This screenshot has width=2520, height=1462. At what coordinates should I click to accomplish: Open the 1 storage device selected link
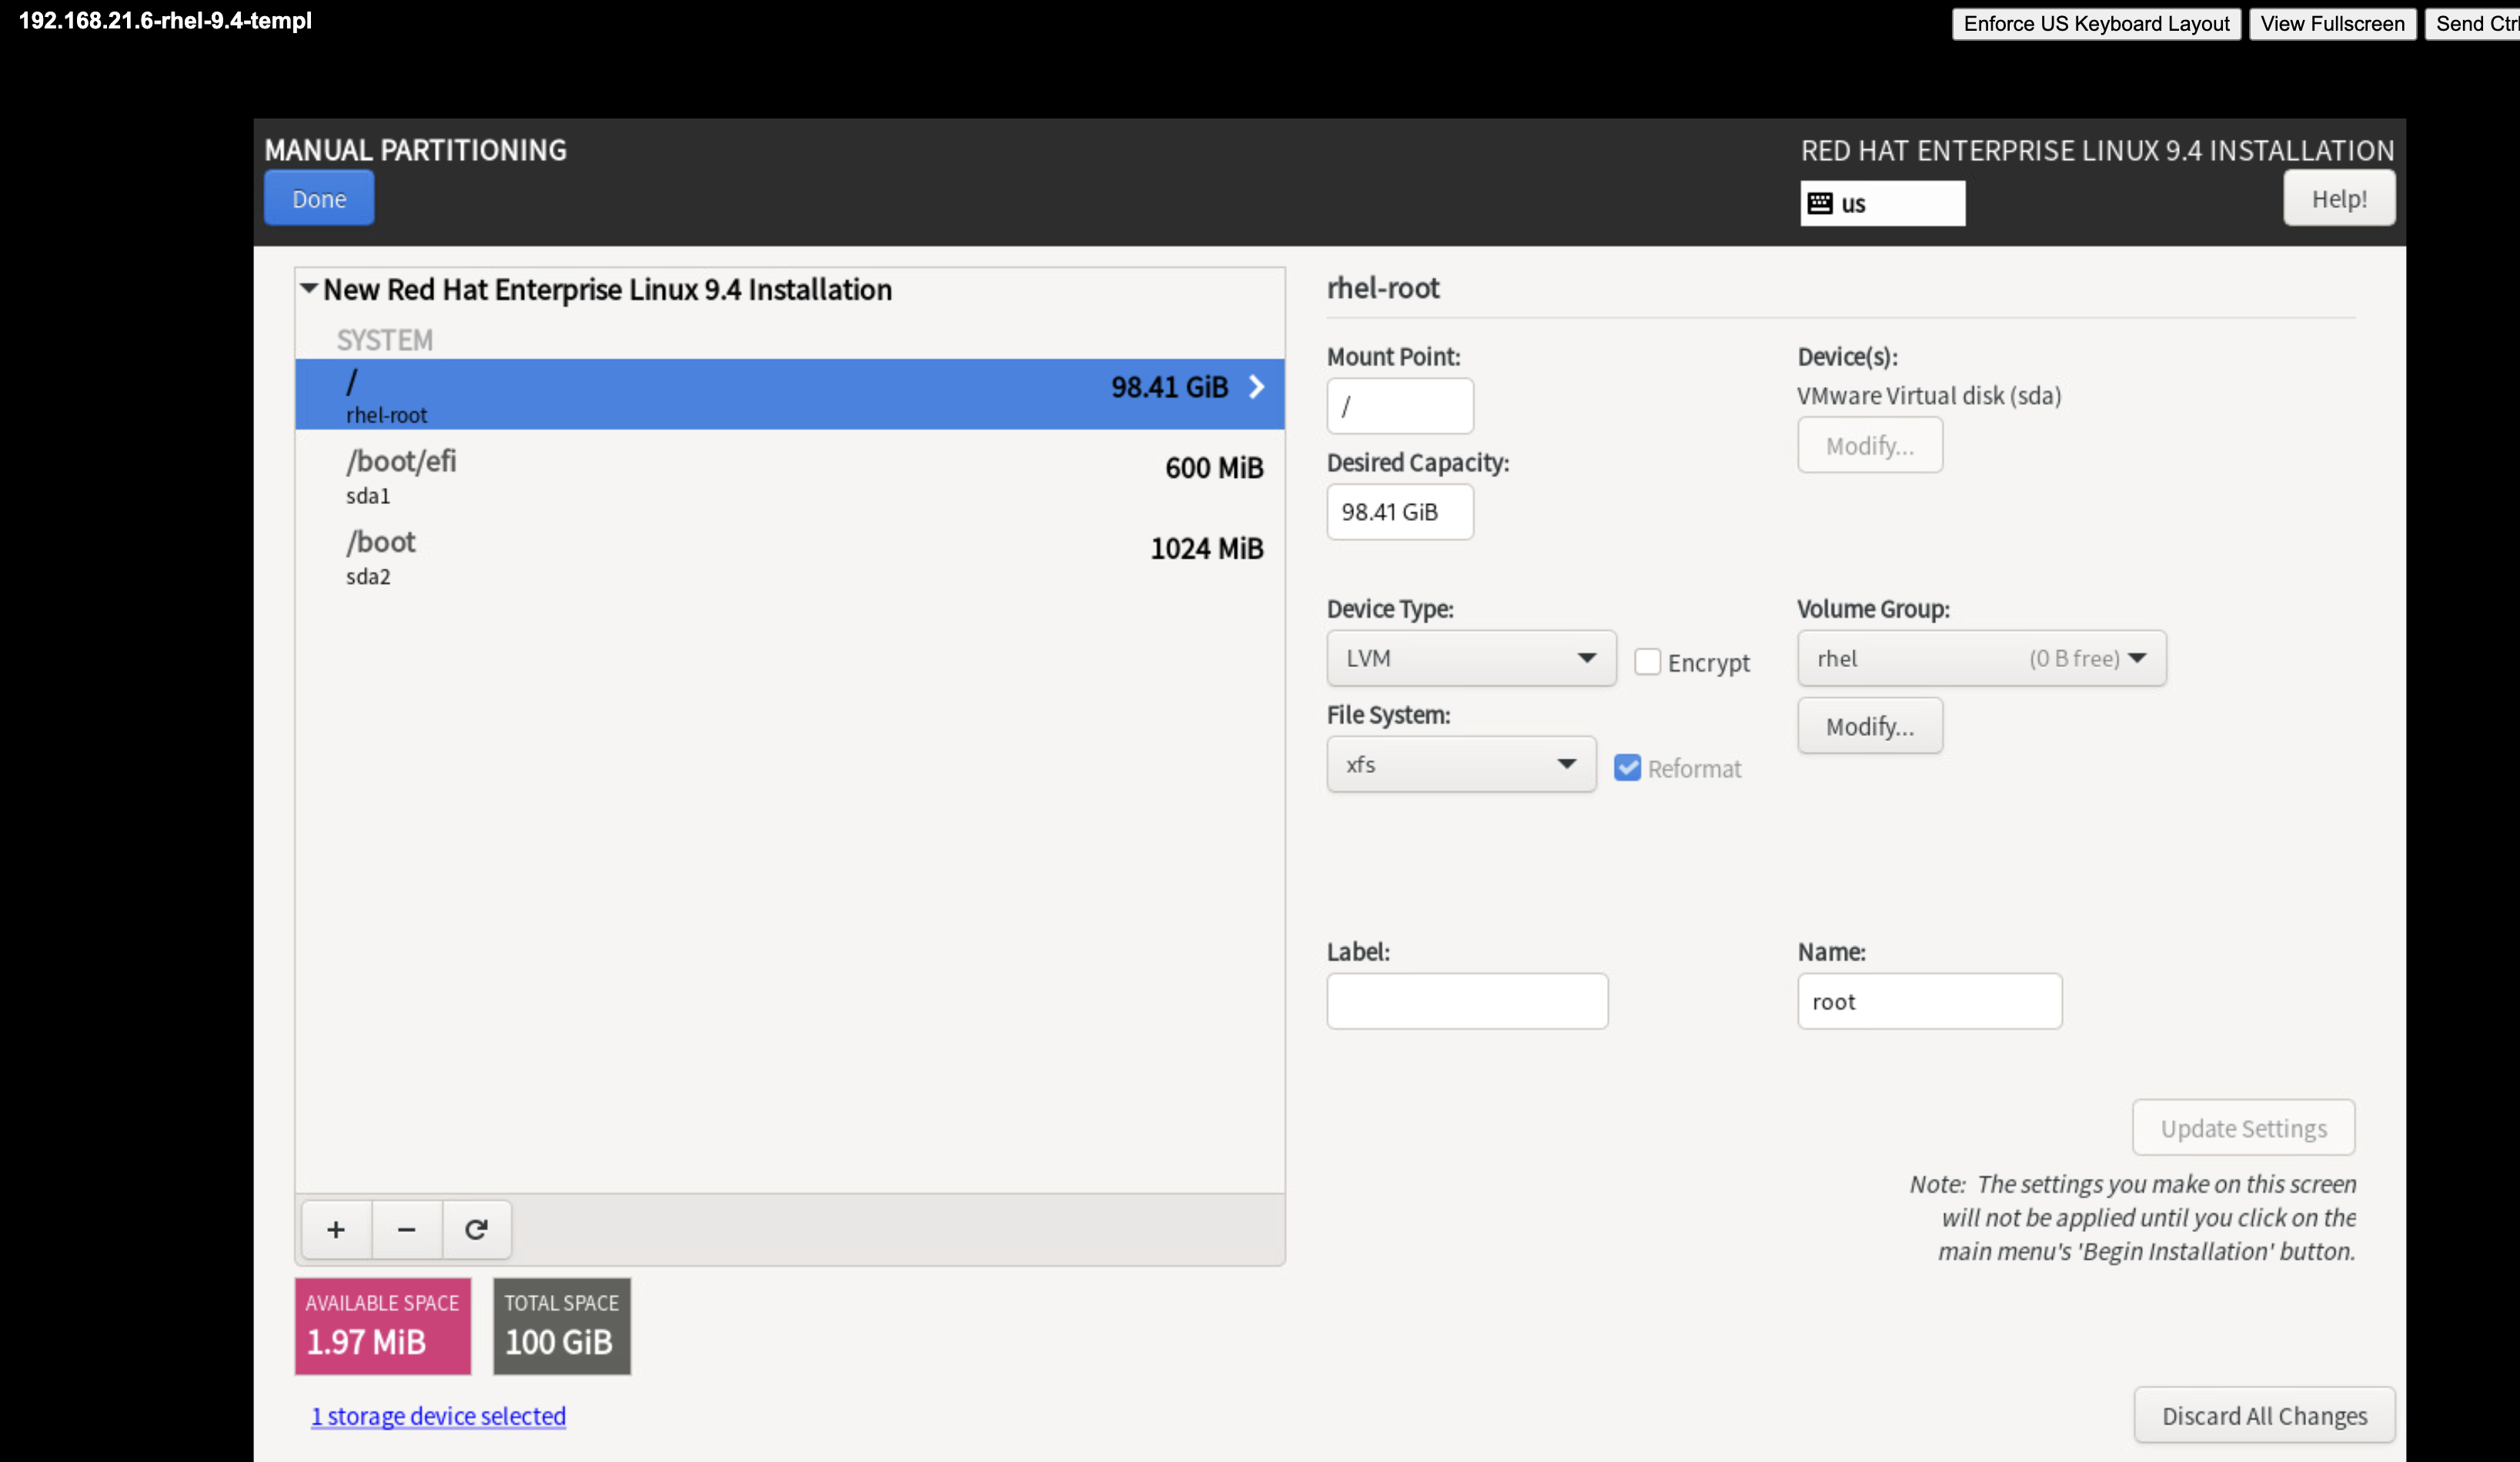tap(438, 1415)
